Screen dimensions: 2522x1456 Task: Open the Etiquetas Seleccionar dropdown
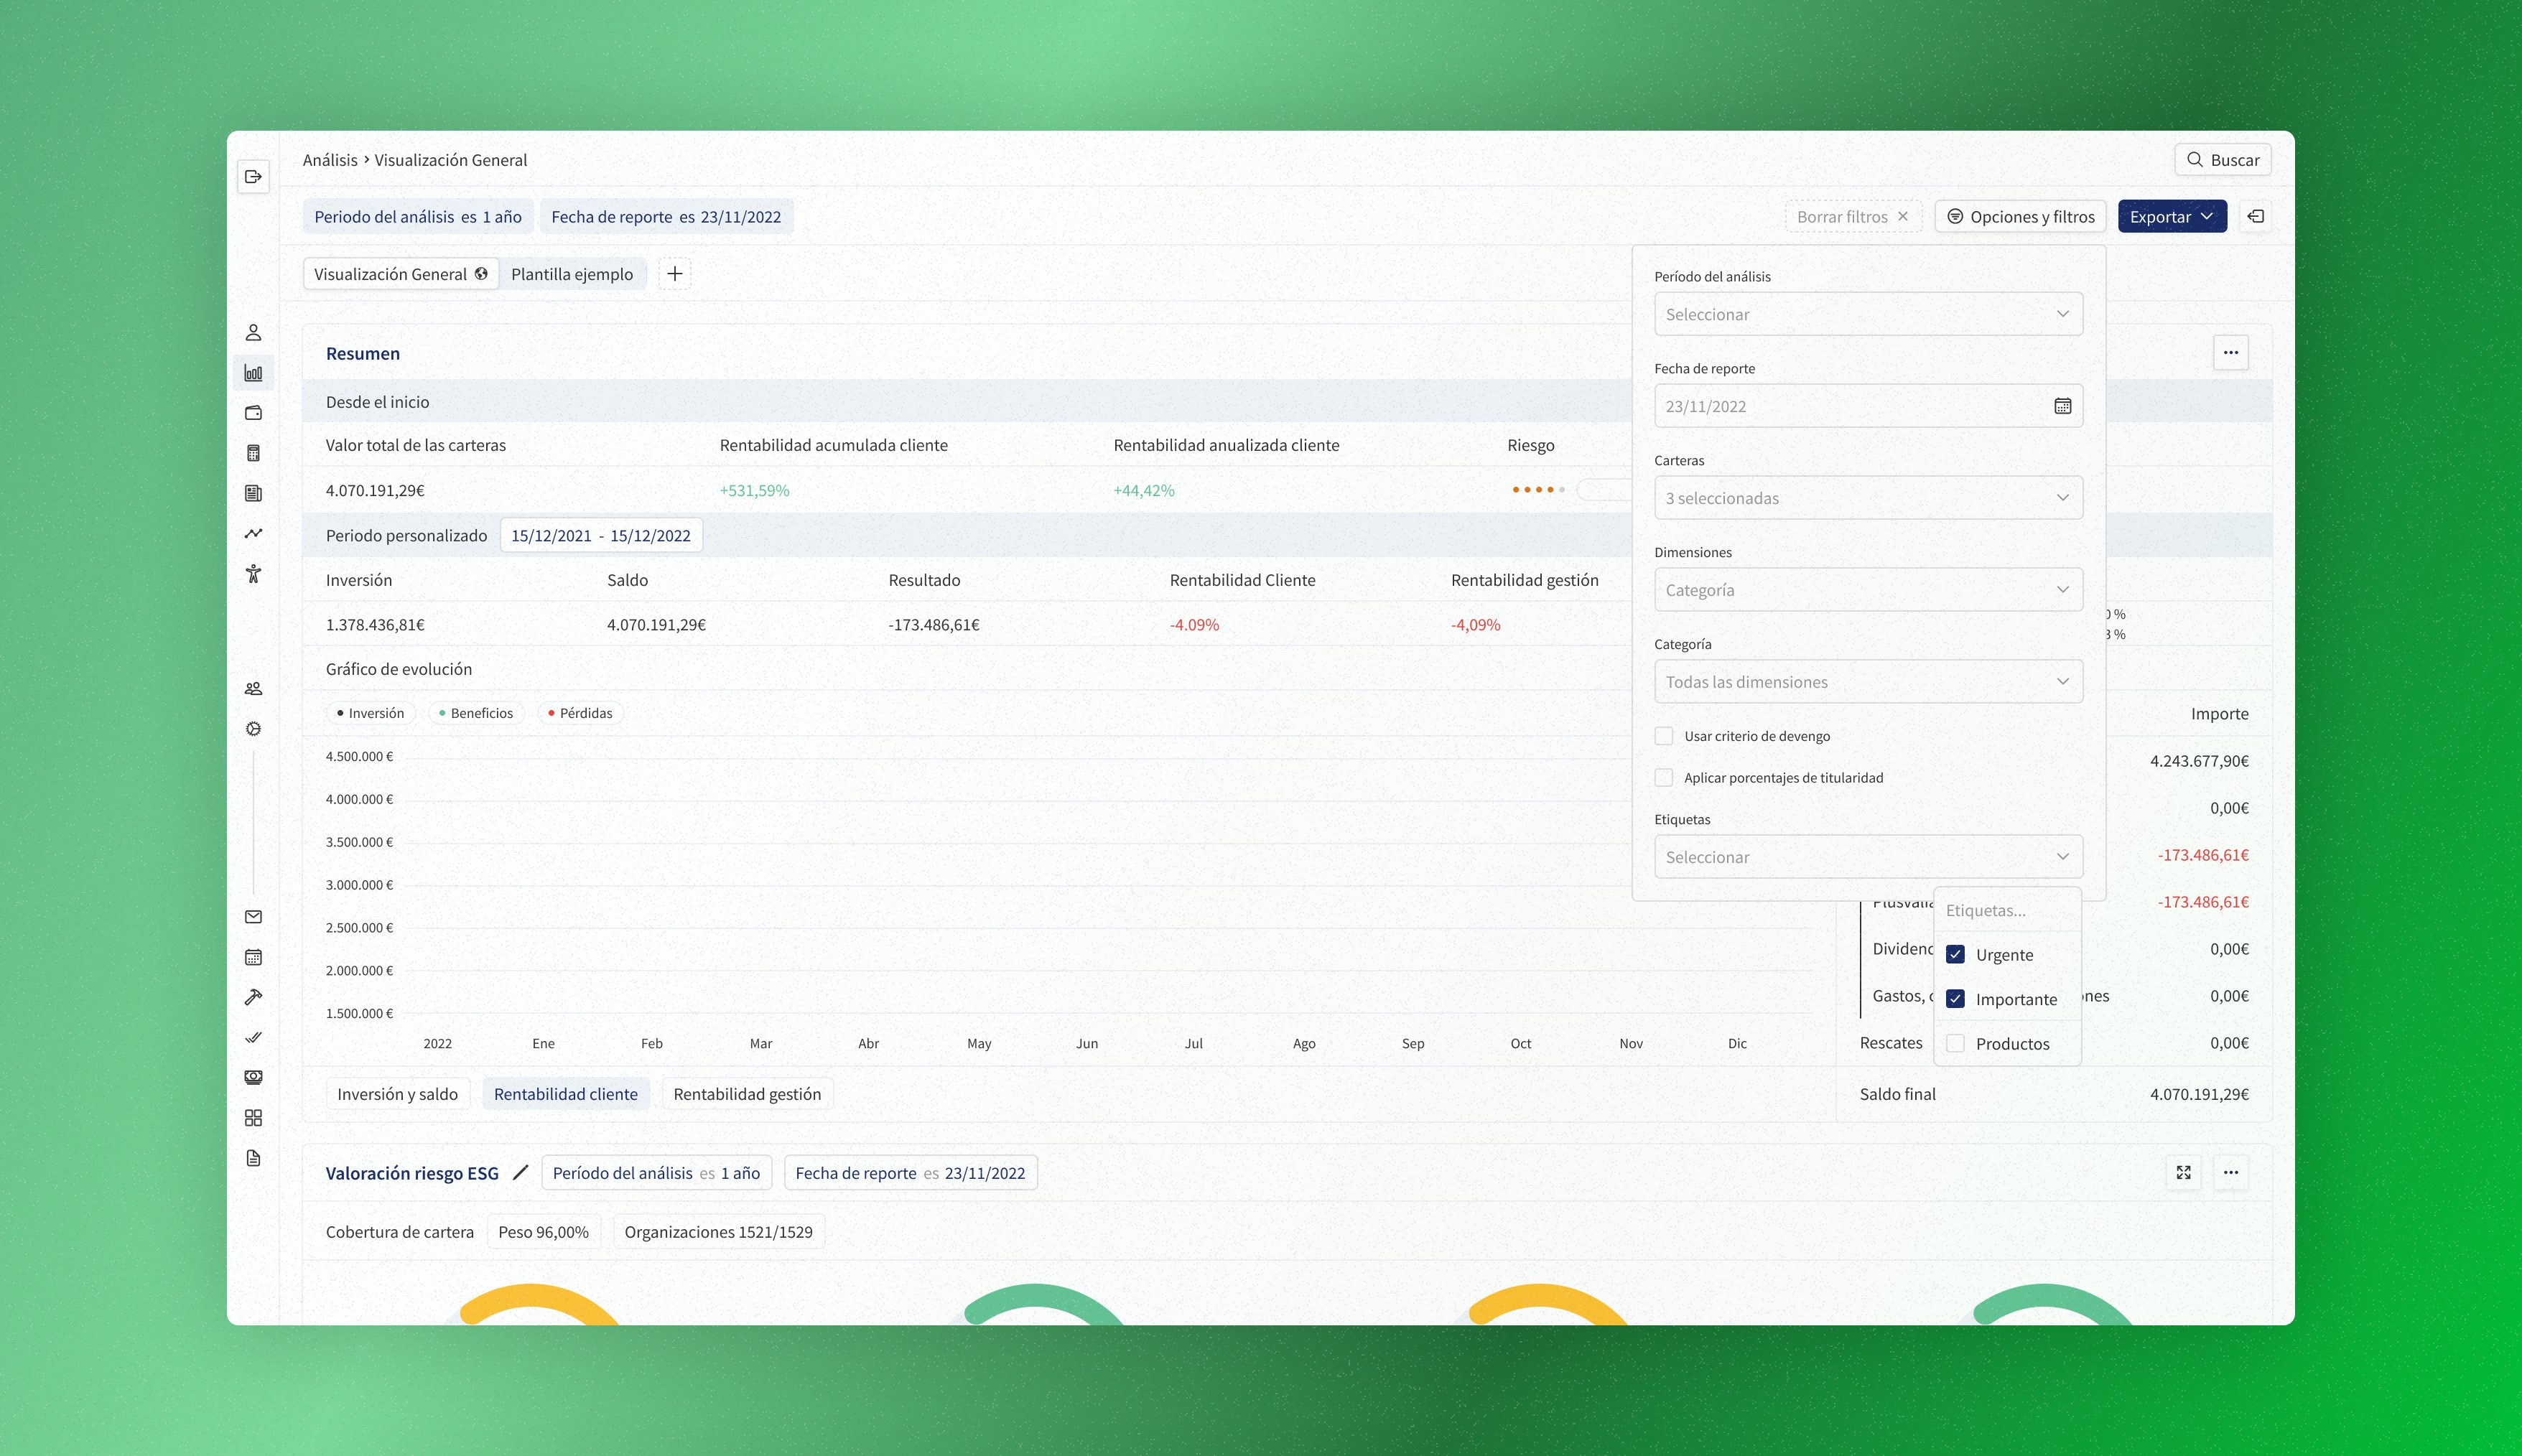(x=1868, y=856)
